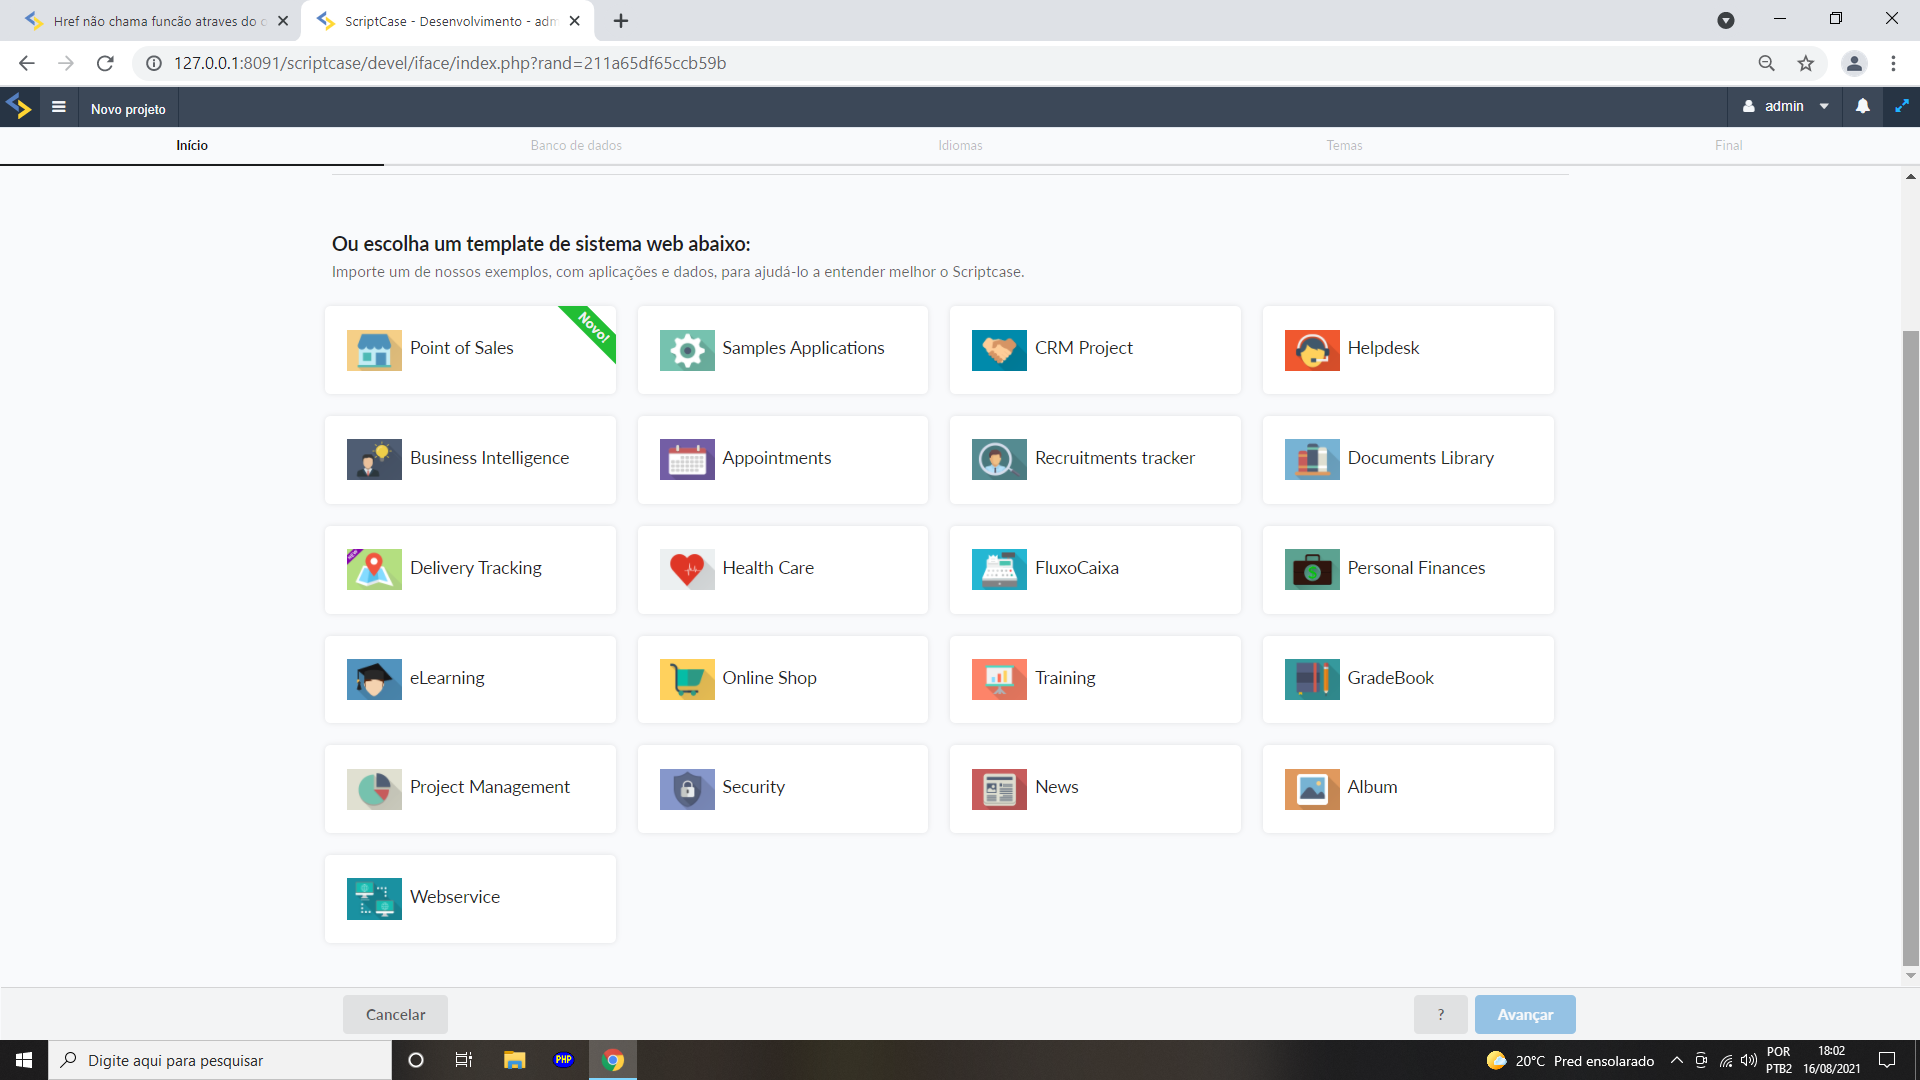Switch to the Href não chama função browser tab
The image size is (1920, 1080).
tap(155, 21)
